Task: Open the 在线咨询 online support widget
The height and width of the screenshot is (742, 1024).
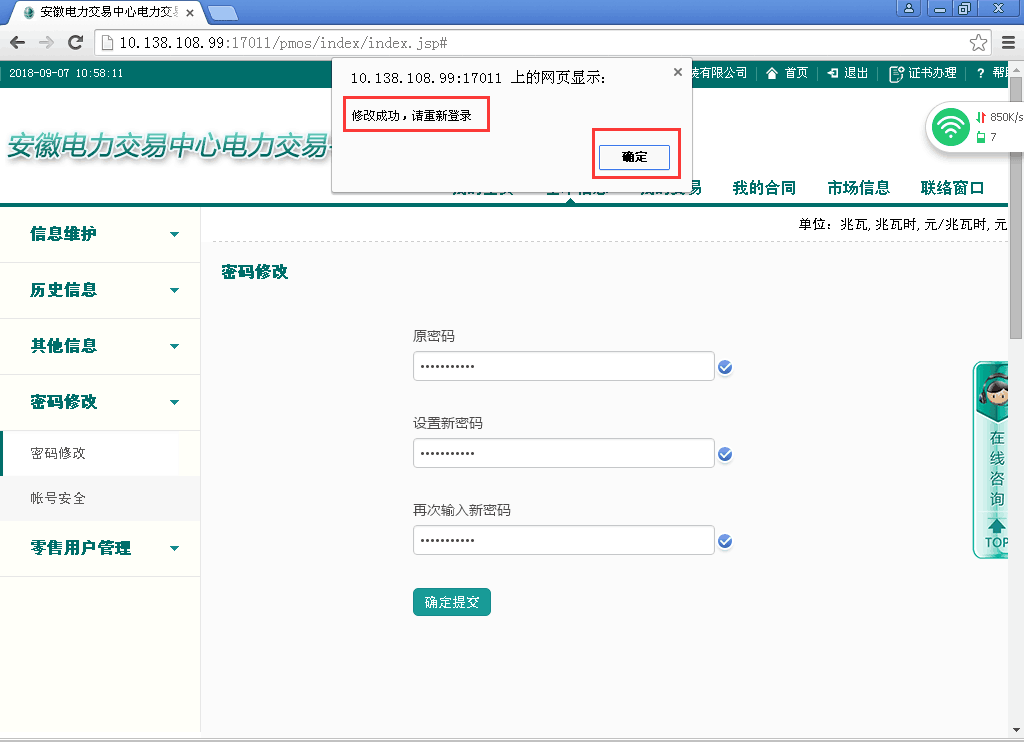Action: tap(995, 460)
